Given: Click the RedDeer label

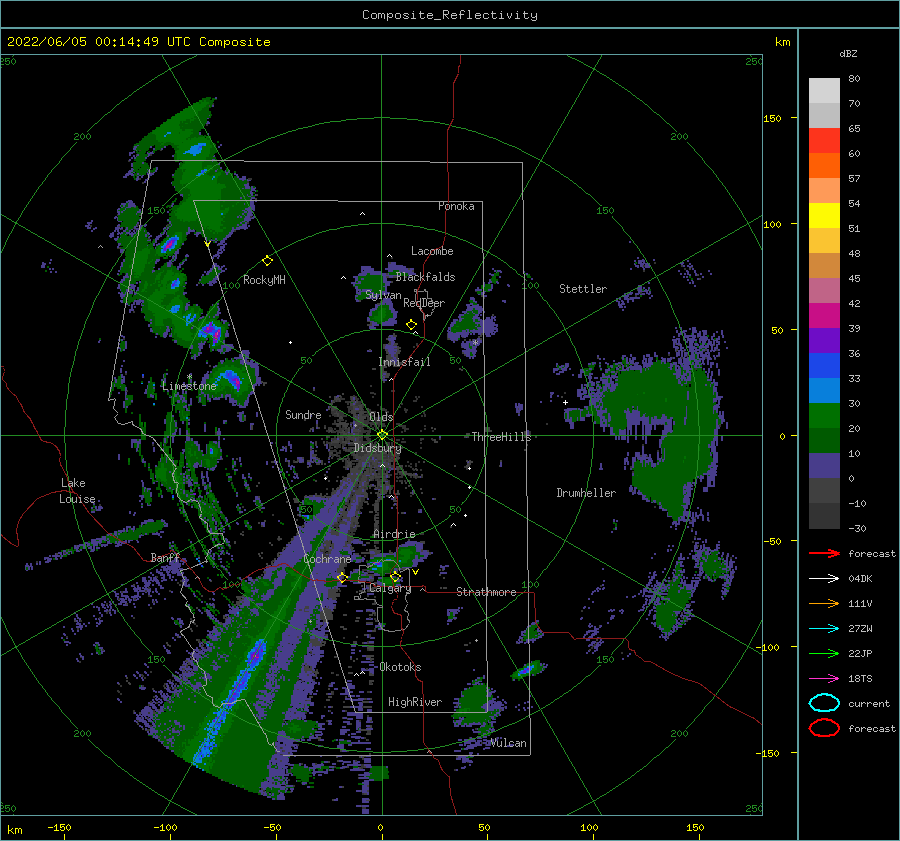Looking at the screenshot, I should [x=424, y=303].
